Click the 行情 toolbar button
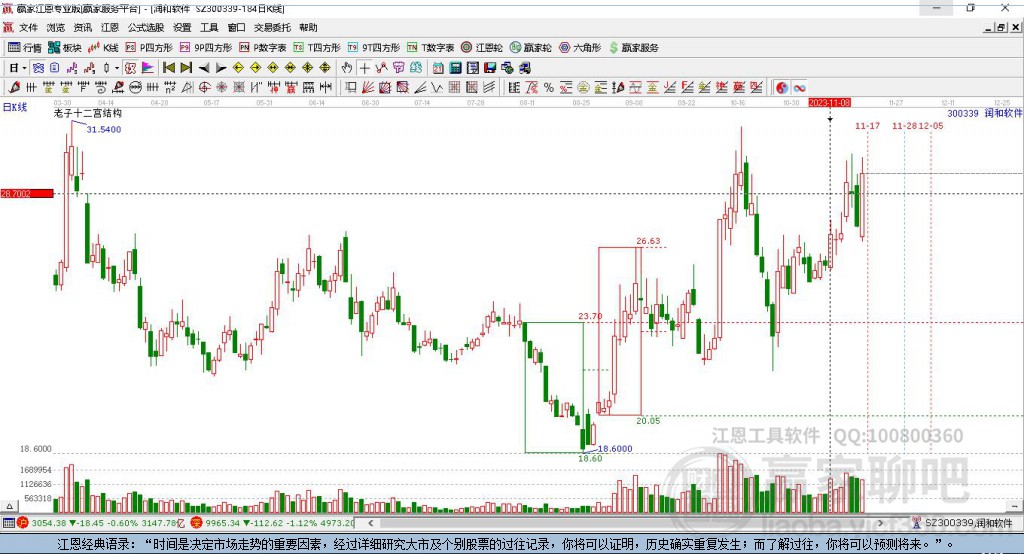The width and height of the screenshot is (1024, 554). pos(25,48)
